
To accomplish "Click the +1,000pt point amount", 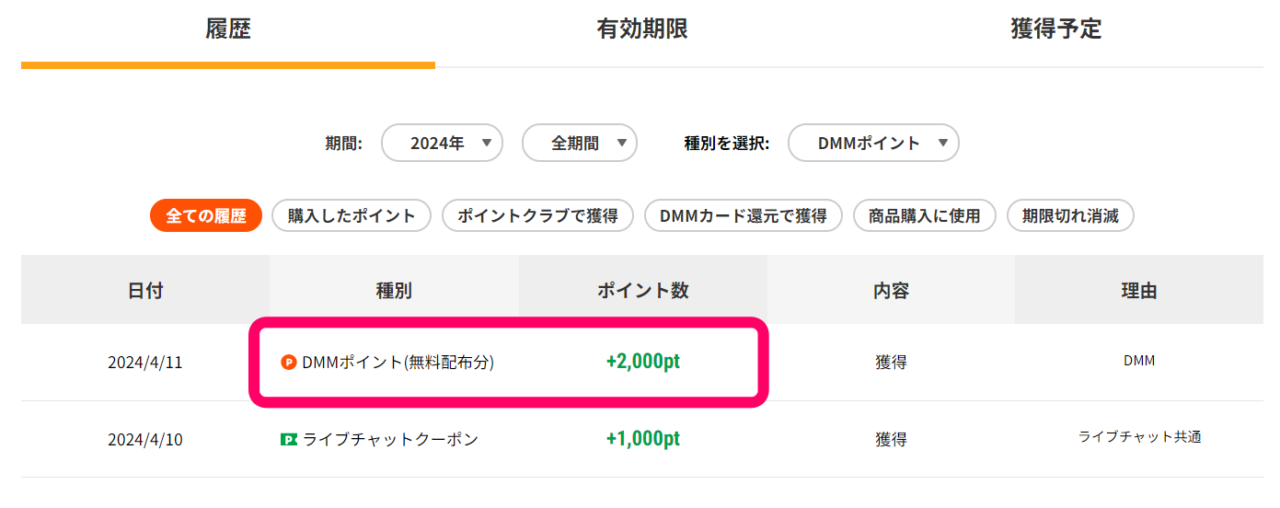I will [642, 439].
